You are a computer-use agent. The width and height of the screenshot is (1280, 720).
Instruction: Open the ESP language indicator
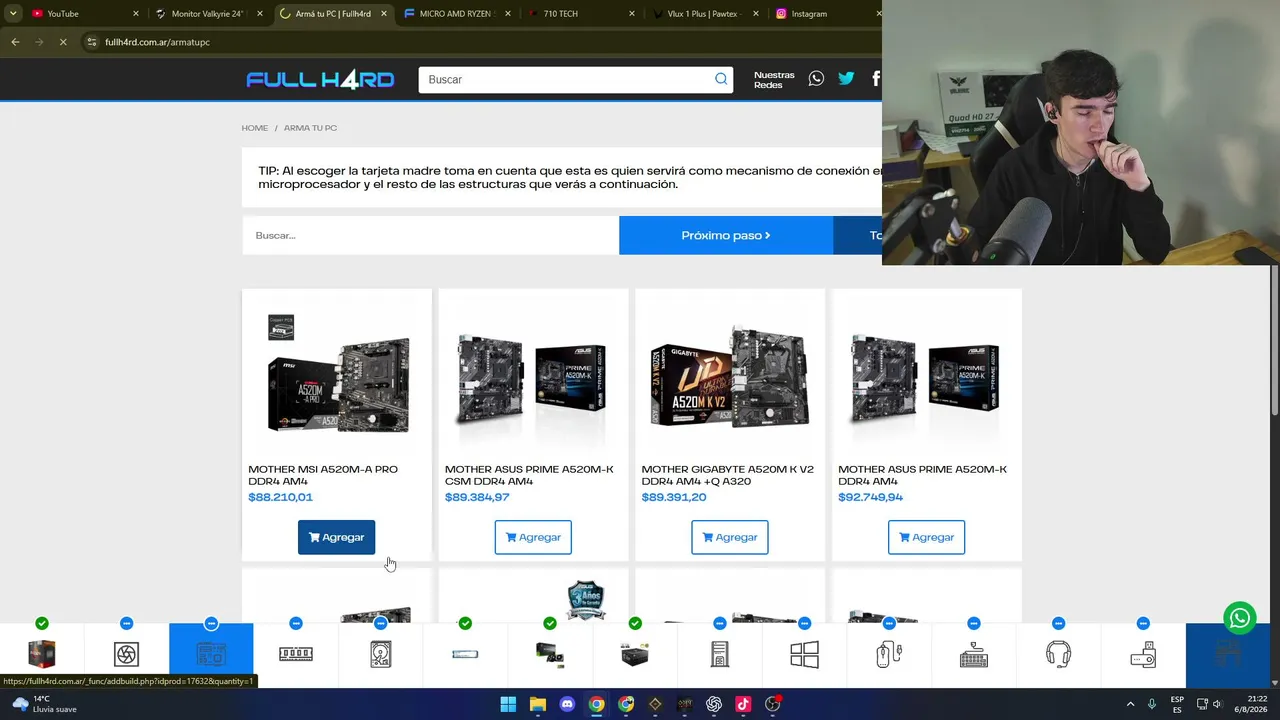click(1177, 704)
